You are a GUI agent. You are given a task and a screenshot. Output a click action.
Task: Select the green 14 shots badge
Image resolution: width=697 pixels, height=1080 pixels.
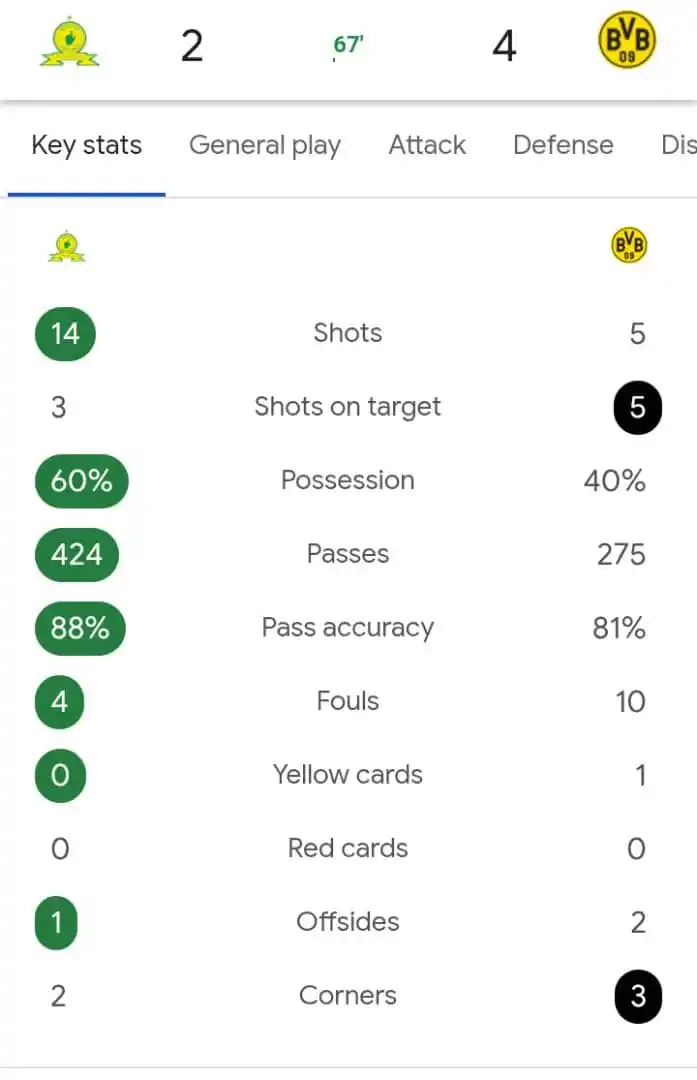click(x=65, y=334)
